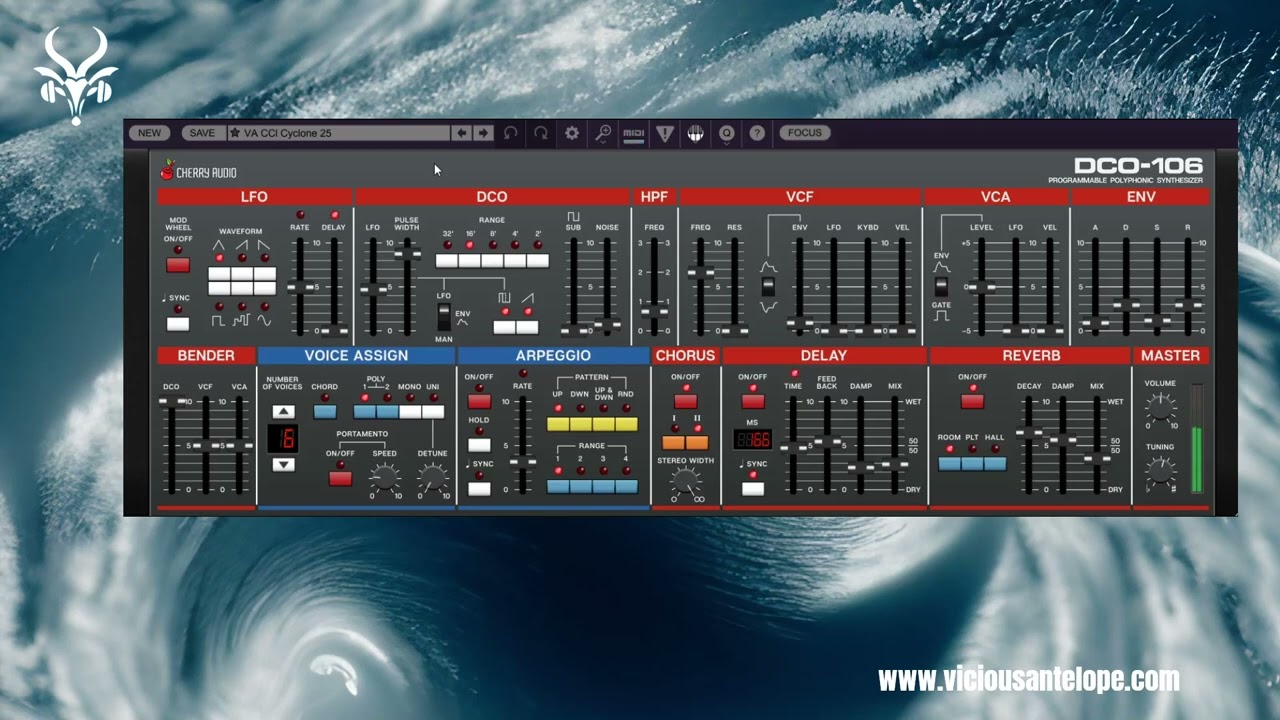The height and width of the screenshot is (720, 1280).
Task: Click the redo icon in the toolbar
Action: 541,133
